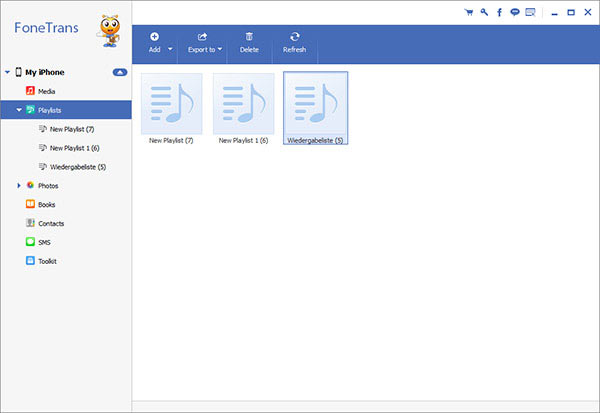Screen dimensions: 600x413
Task: Close the FoneTrans window
Action: (x=588, y=12)
